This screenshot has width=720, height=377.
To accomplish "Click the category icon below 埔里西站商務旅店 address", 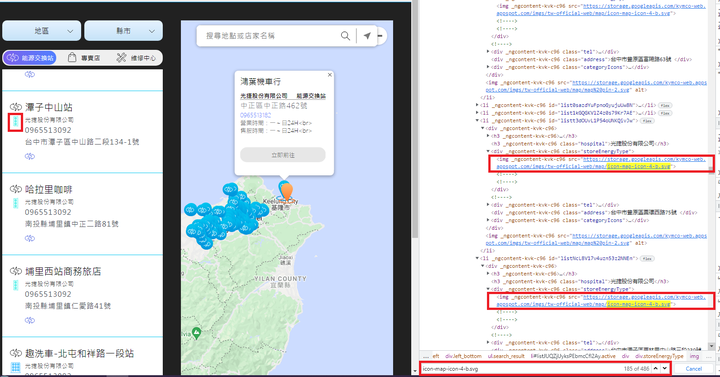I will click(30, 321).
